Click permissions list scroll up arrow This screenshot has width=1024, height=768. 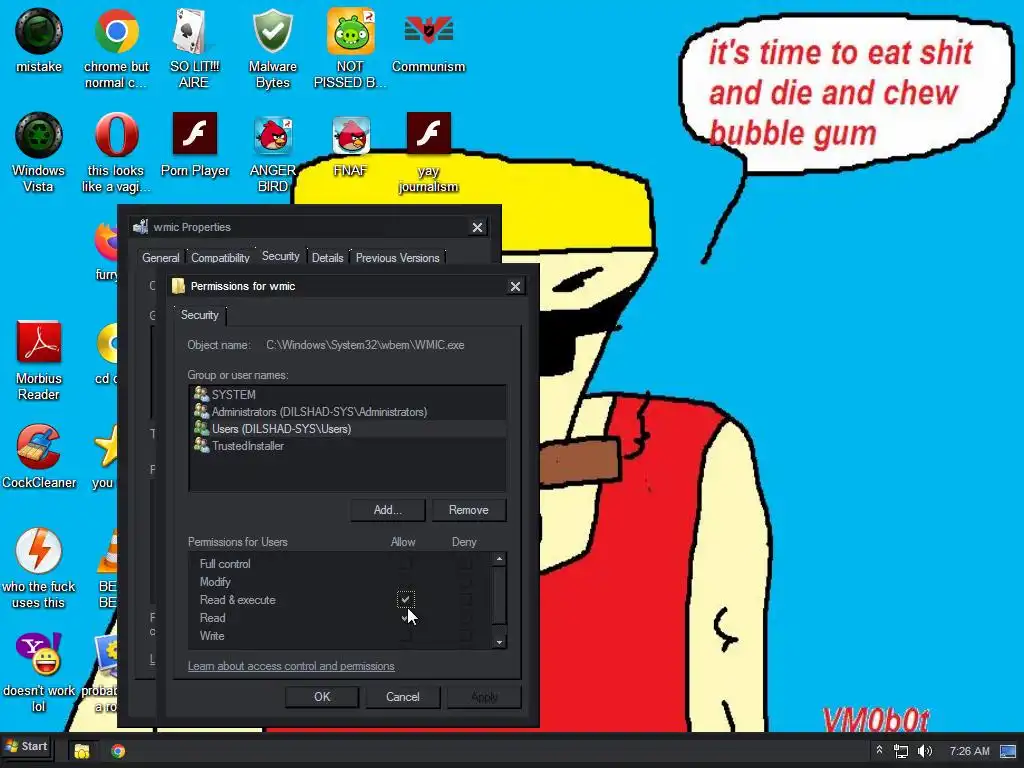pyautogui.click(x=500, y=559)
